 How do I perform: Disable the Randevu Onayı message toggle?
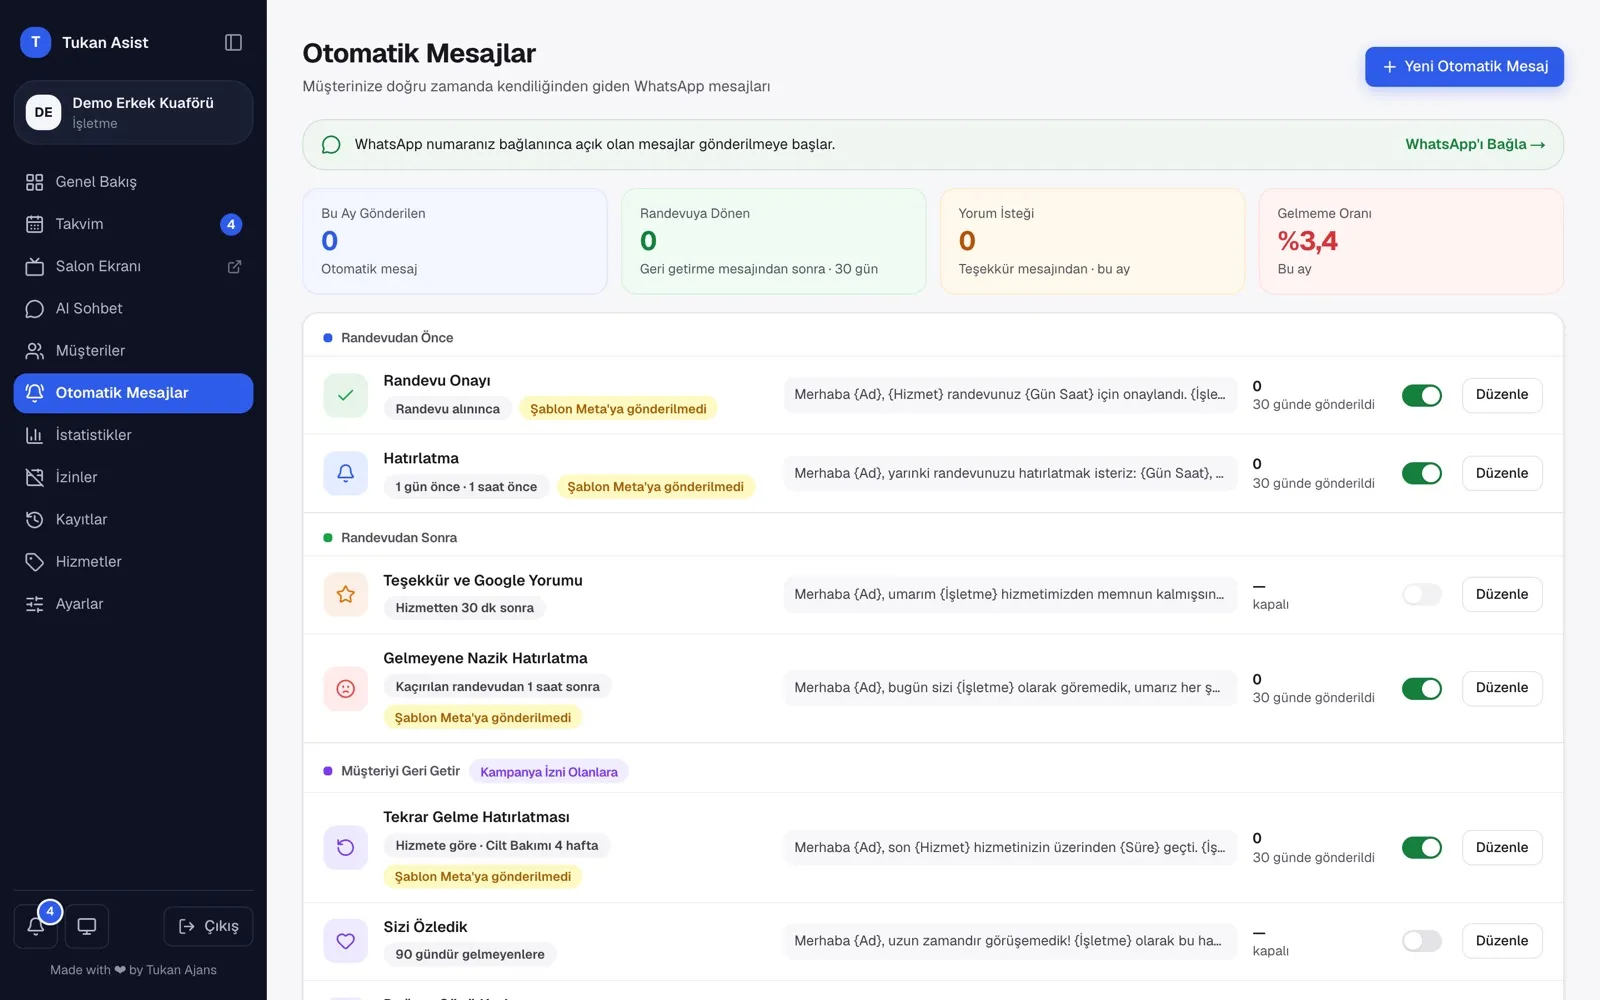click(1421, 395)
